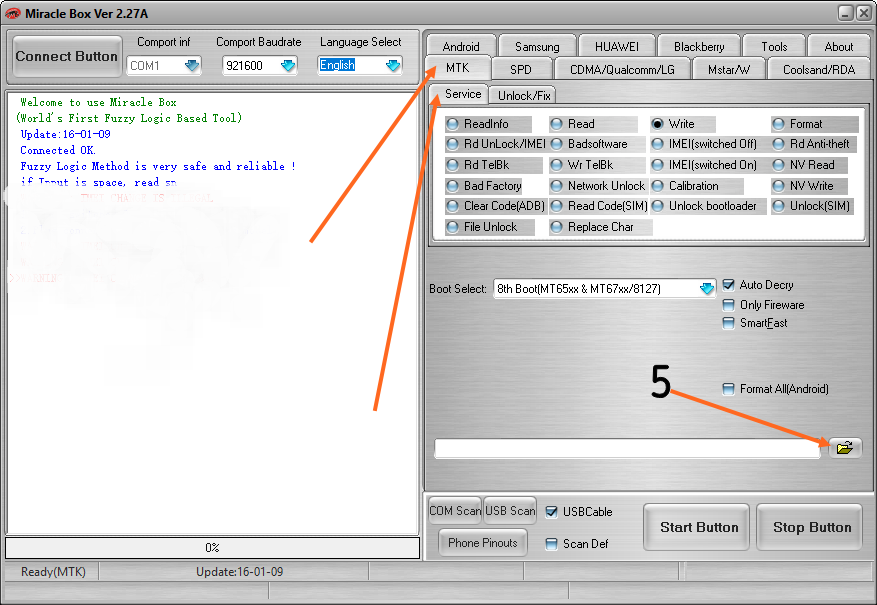Switch to the Tools tab
877x605 pixels.
point(774,46)
